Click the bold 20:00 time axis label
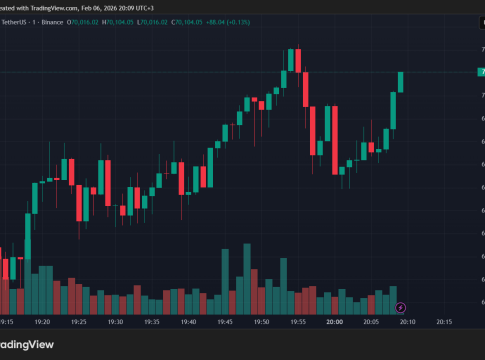Viewport: 485px width, 360px height. 335,322
